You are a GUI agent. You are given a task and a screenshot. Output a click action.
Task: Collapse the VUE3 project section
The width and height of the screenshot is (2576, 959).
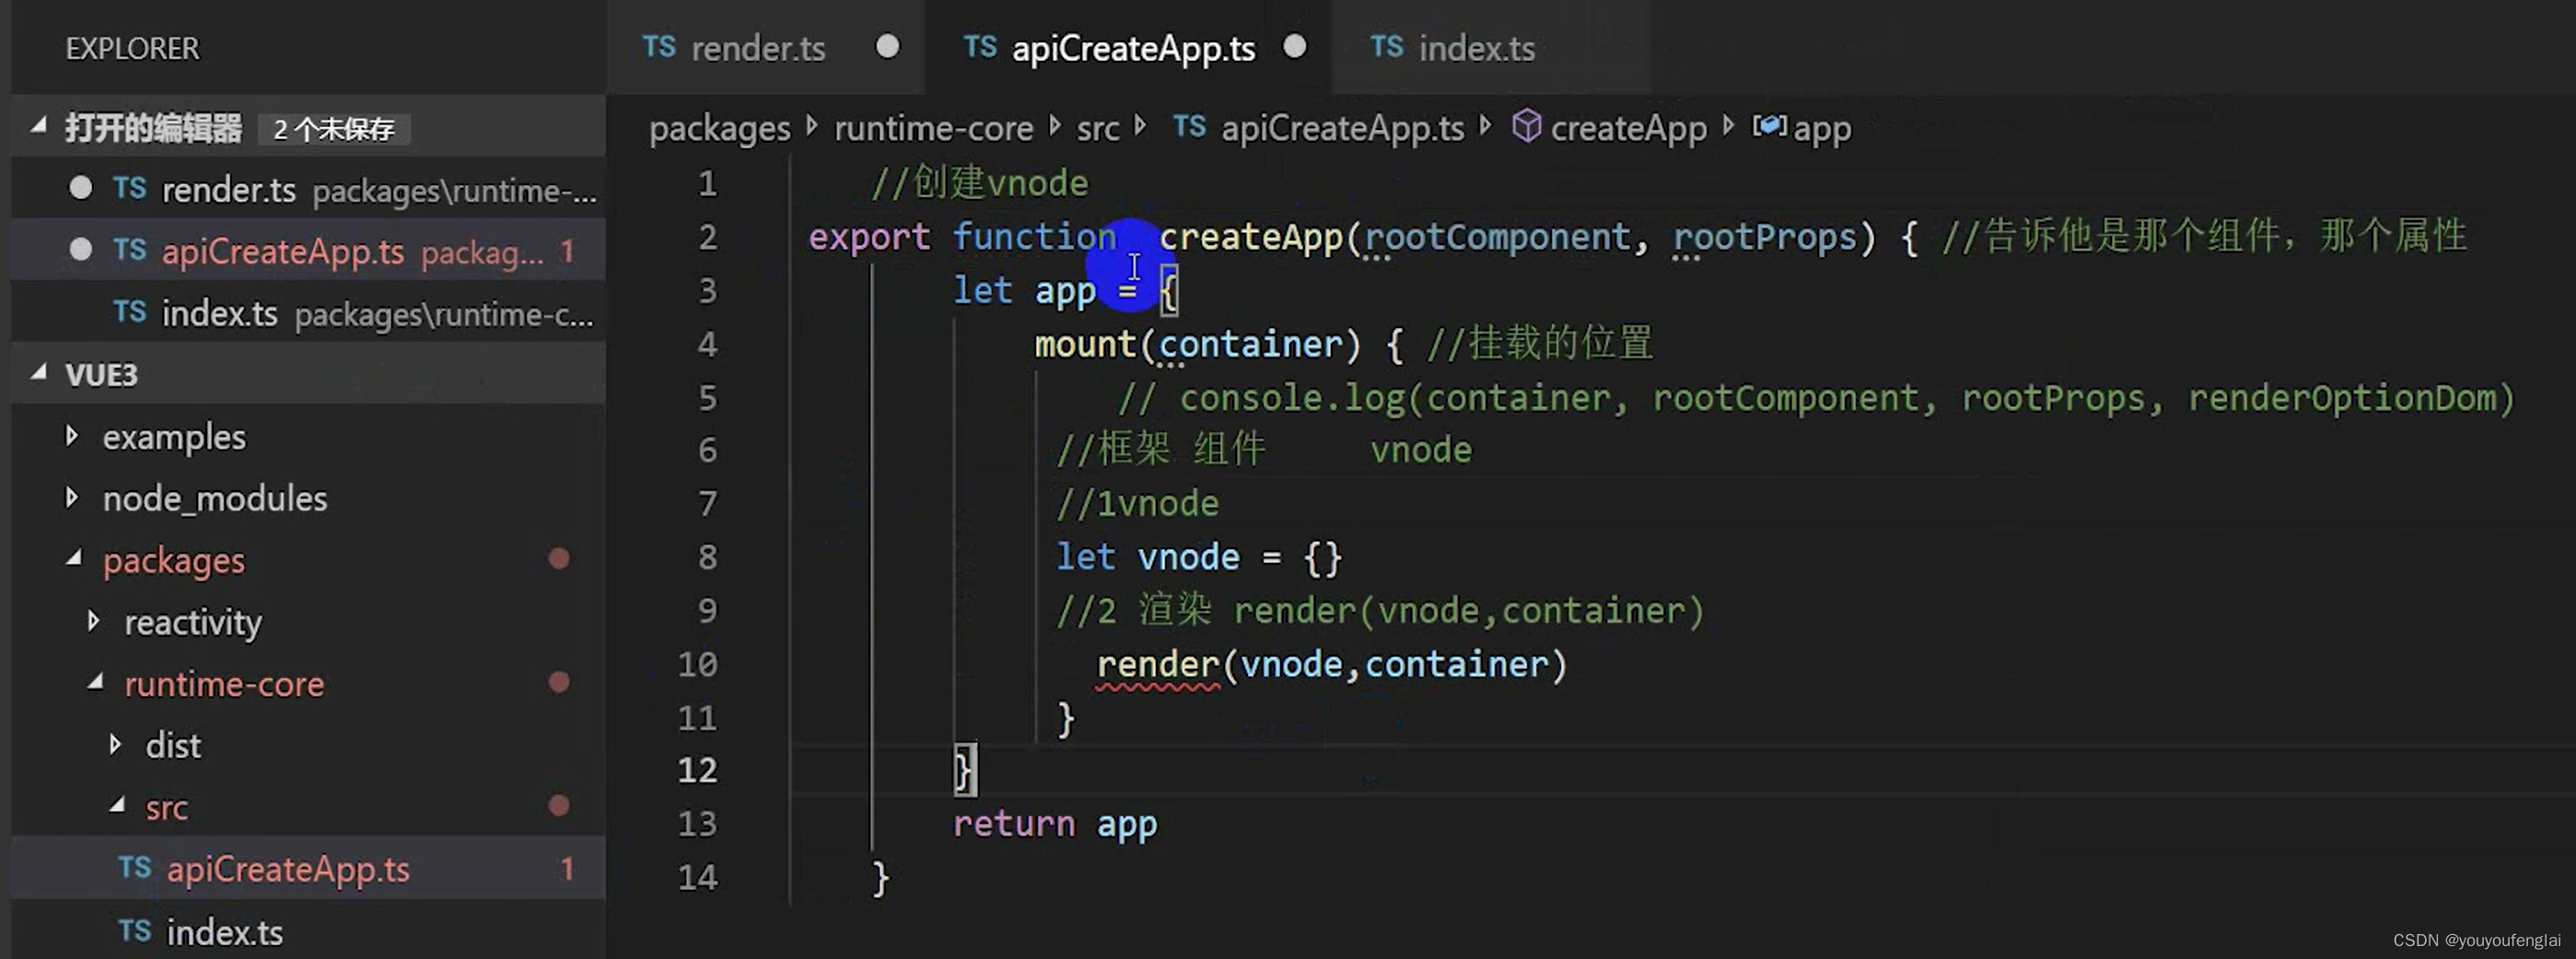pos(39,373)
